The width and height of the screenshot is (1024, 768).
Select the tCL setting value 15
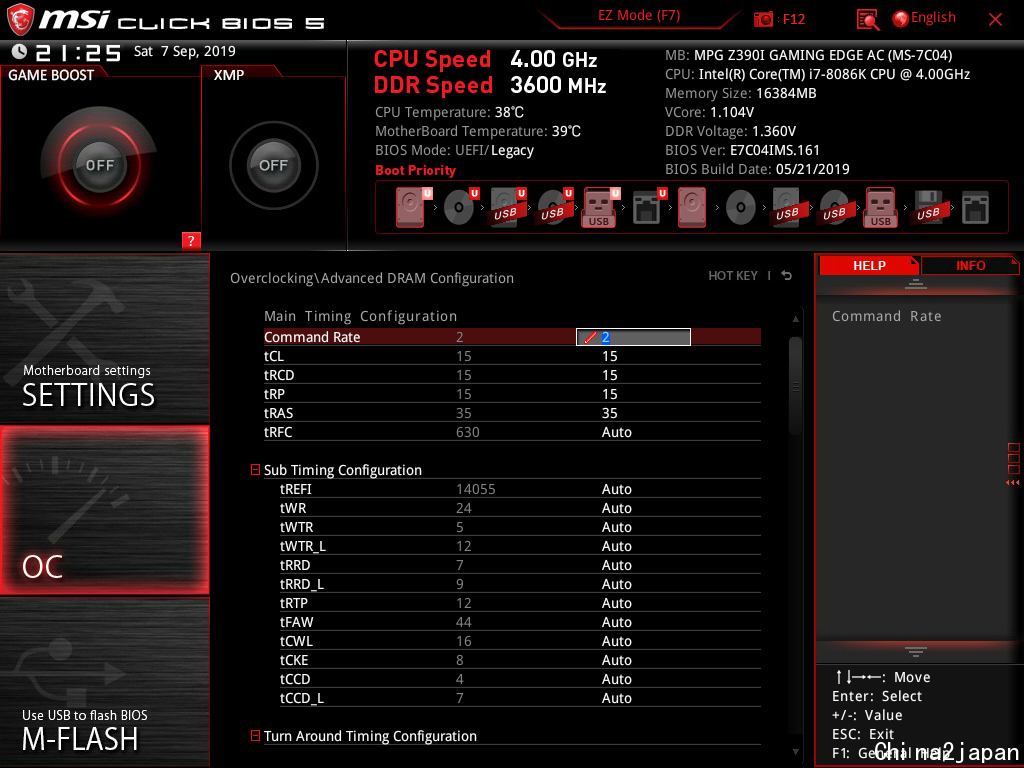(x=609, y=356)
